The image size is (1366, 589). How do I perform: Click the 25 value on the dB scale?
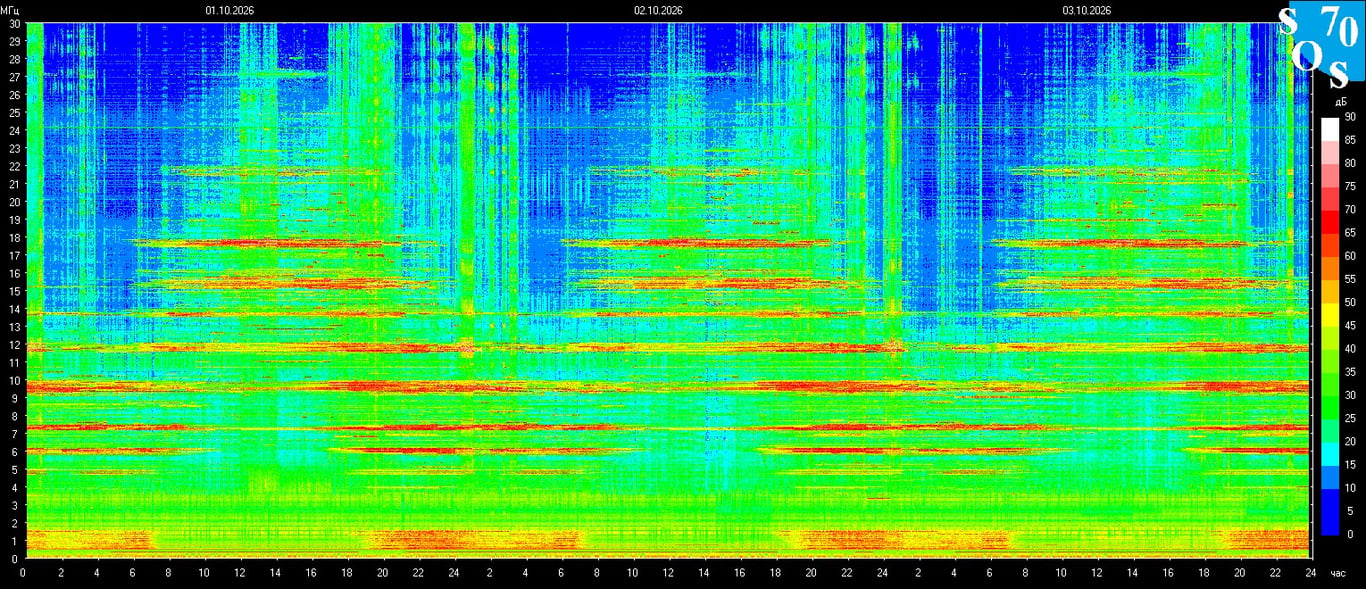coord(1350,418)
